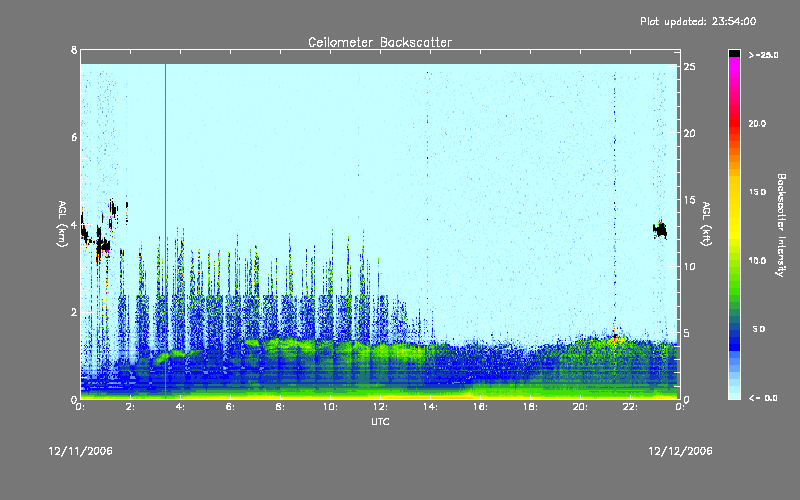
Task: Click the "5.0" colorbar label
Action: pos(759,329)
